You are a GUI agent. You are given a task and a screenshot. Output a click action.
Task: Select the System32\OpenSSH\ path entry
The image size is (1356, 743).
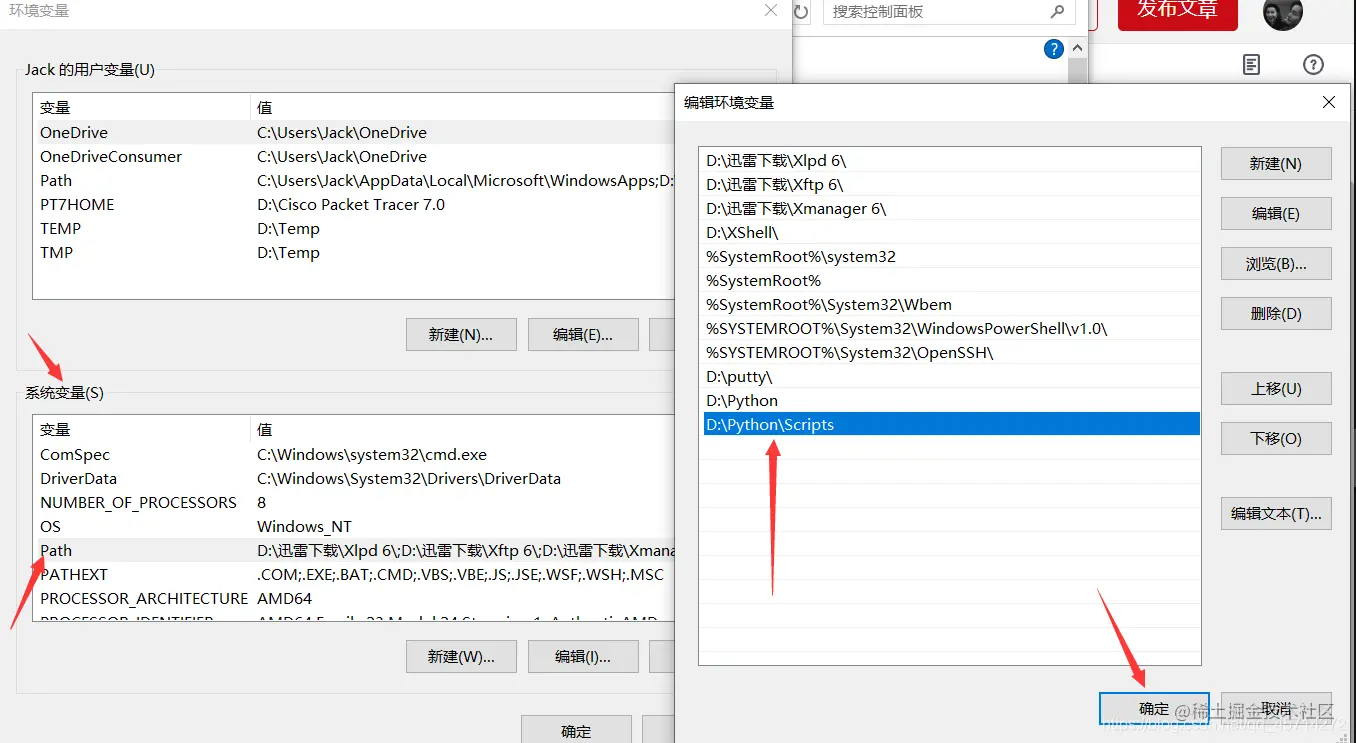pyautogui.click(x=951, y=352)
